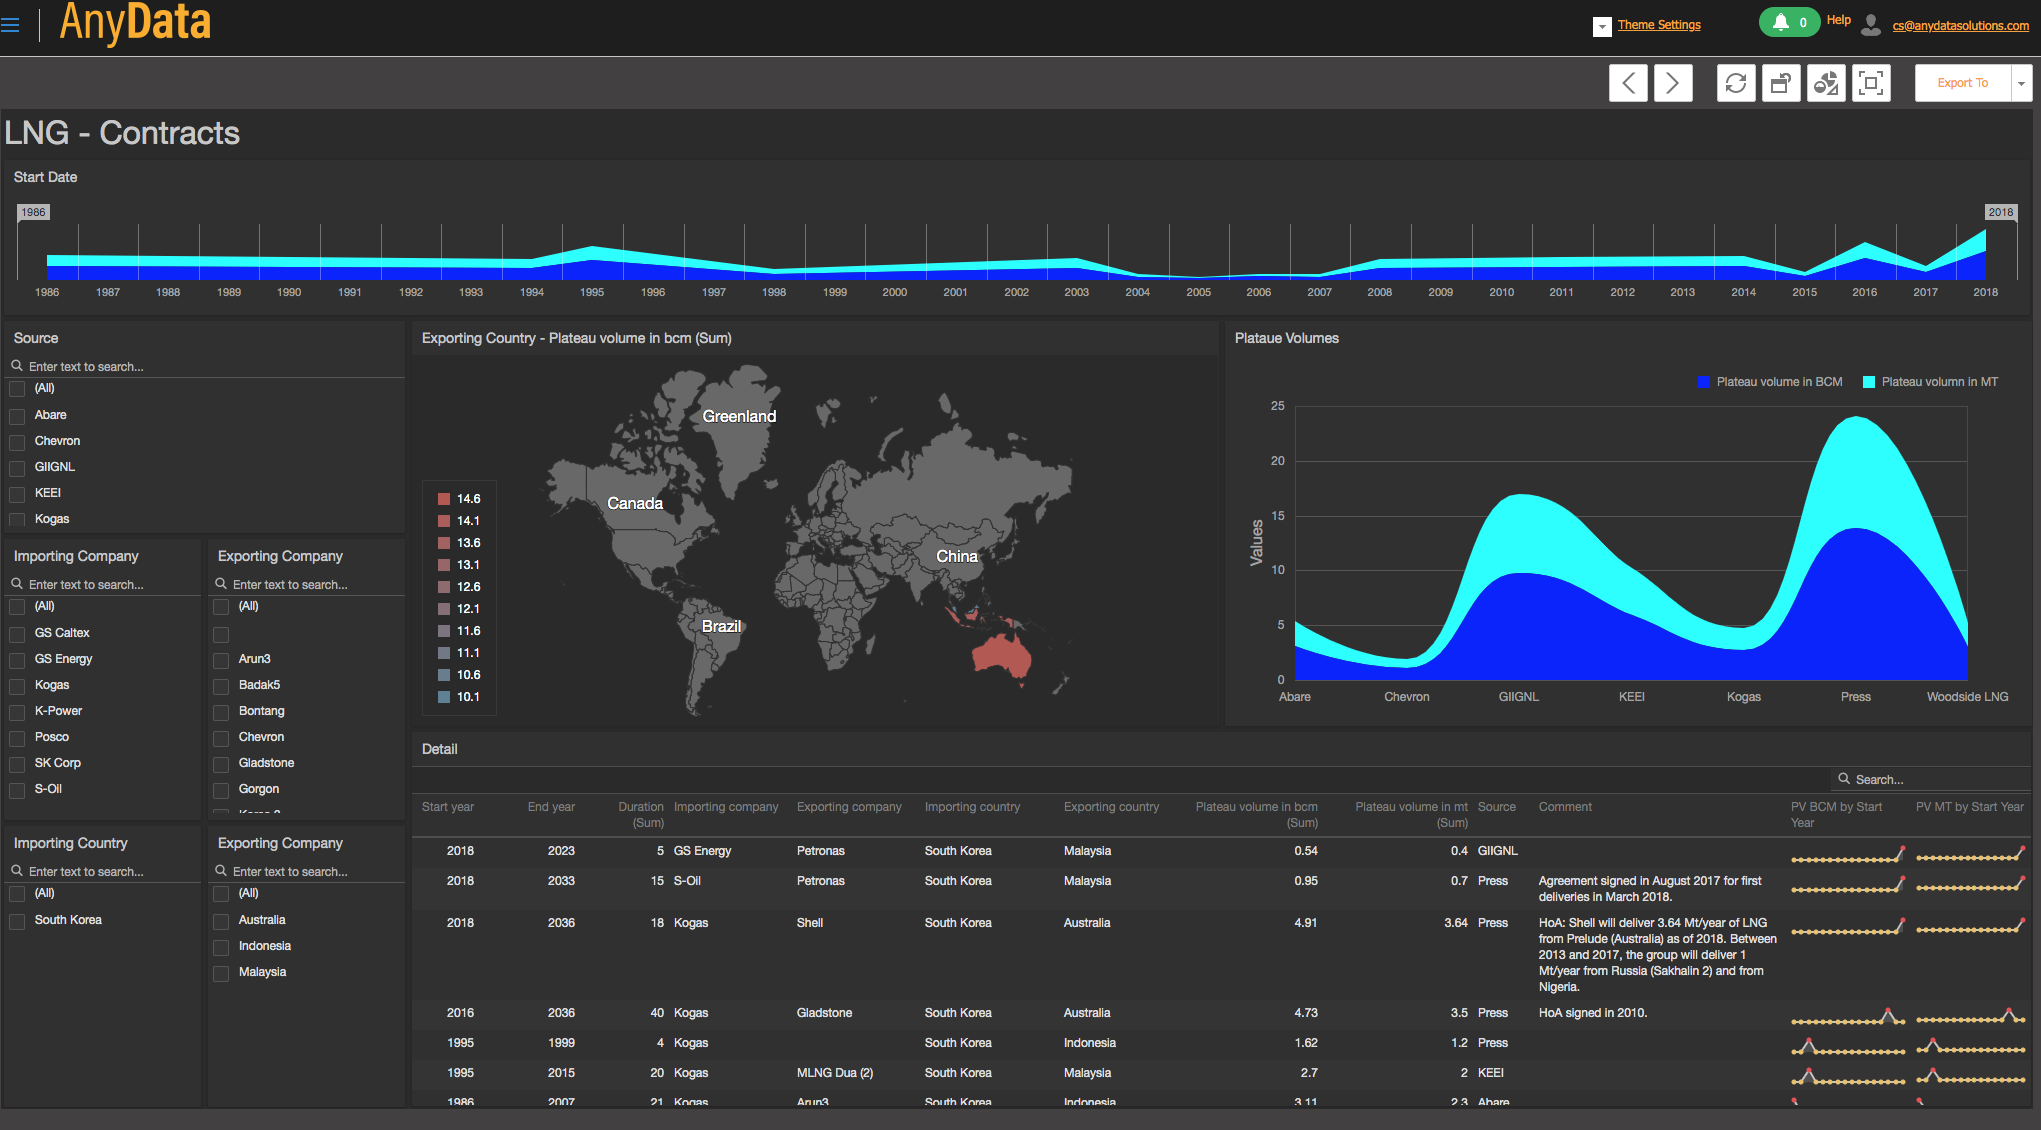Sort by Plateau volume in bcm column
The width and height of the screenshot is (2041, 1130).
click(1257, 814)
